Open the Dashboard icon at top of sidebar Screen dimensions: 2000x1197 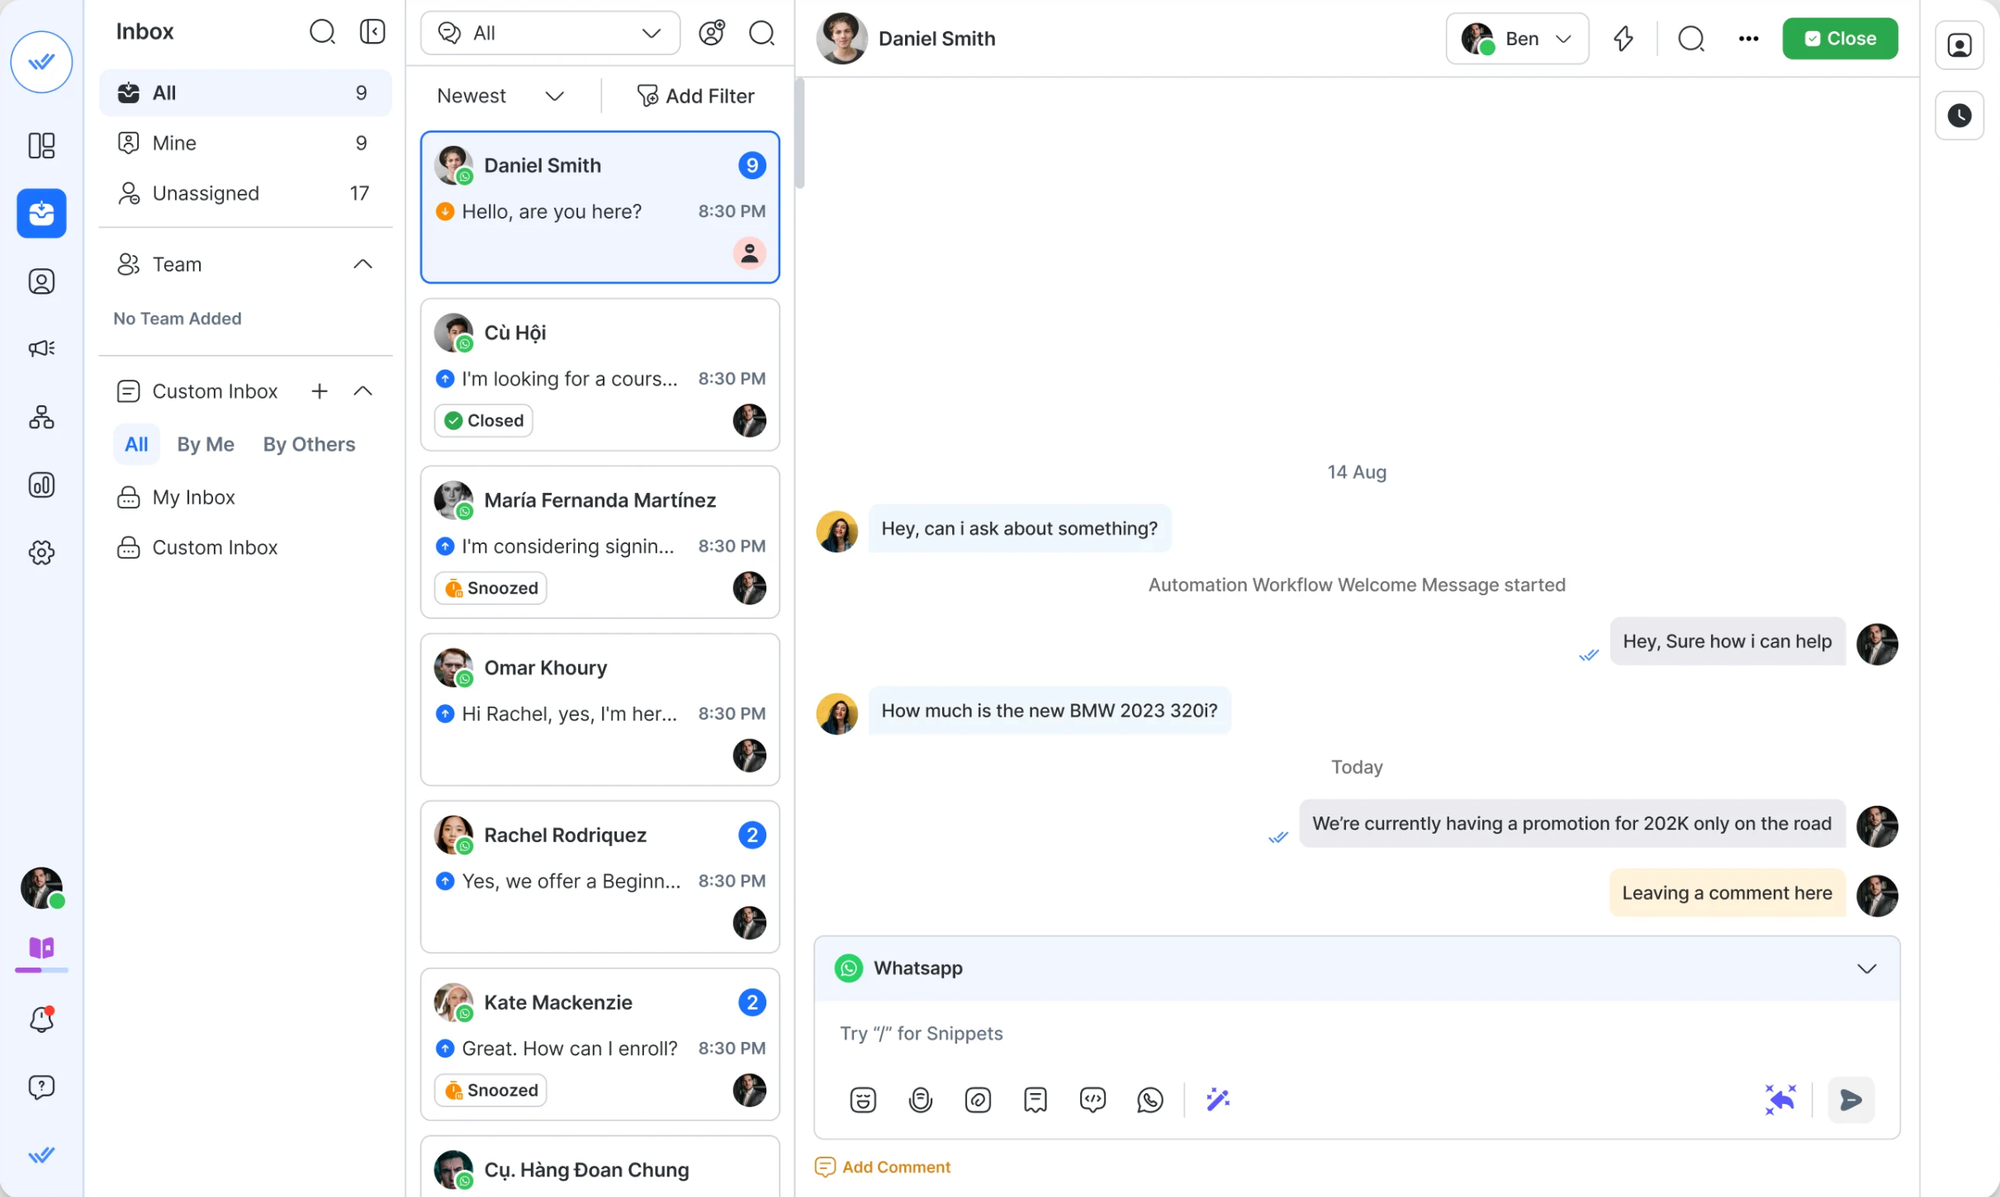click(x=41, y=145)
